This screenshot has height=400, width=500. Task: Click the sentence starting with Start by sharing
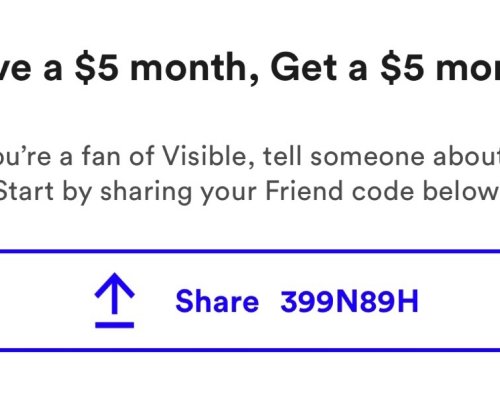(248, 192)
